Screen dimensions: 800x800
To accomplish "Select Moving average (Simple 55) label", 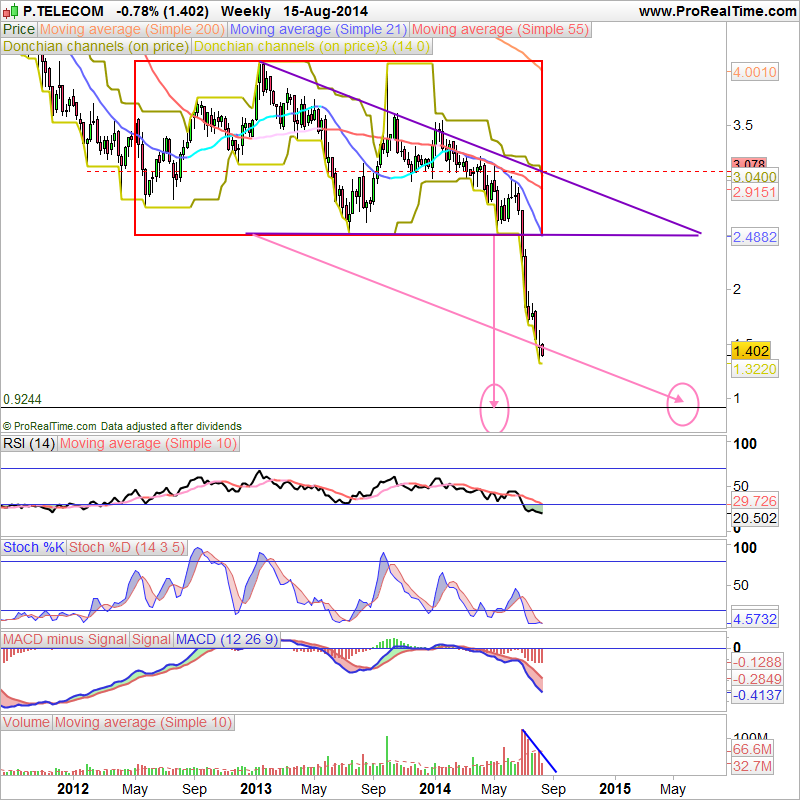I will 500,30.
